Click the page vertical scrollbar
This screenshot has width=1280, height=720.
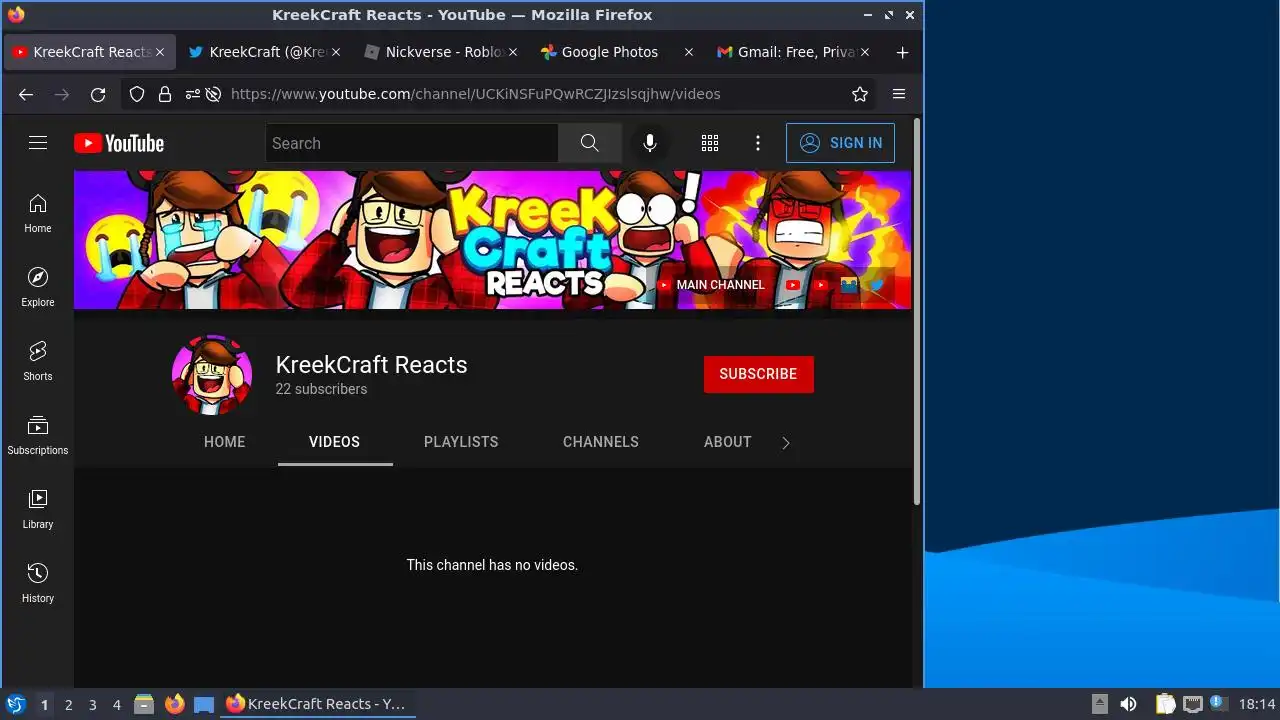917,312
